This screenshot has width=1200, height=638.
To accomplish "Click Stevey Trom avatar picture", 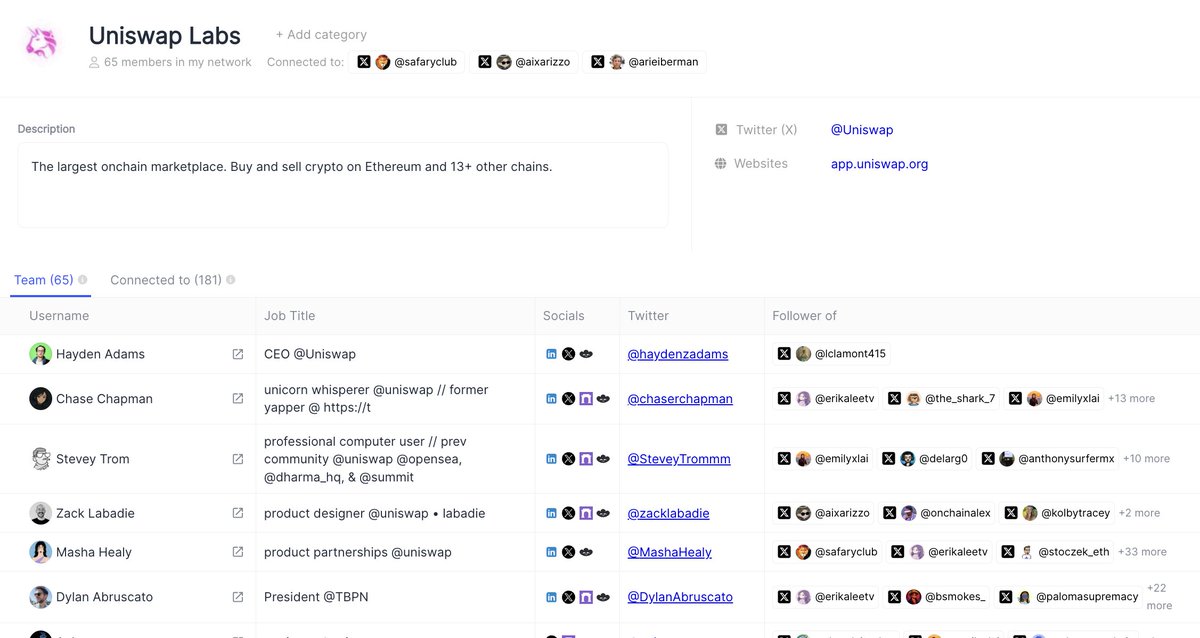I will [x=40, y=459].
